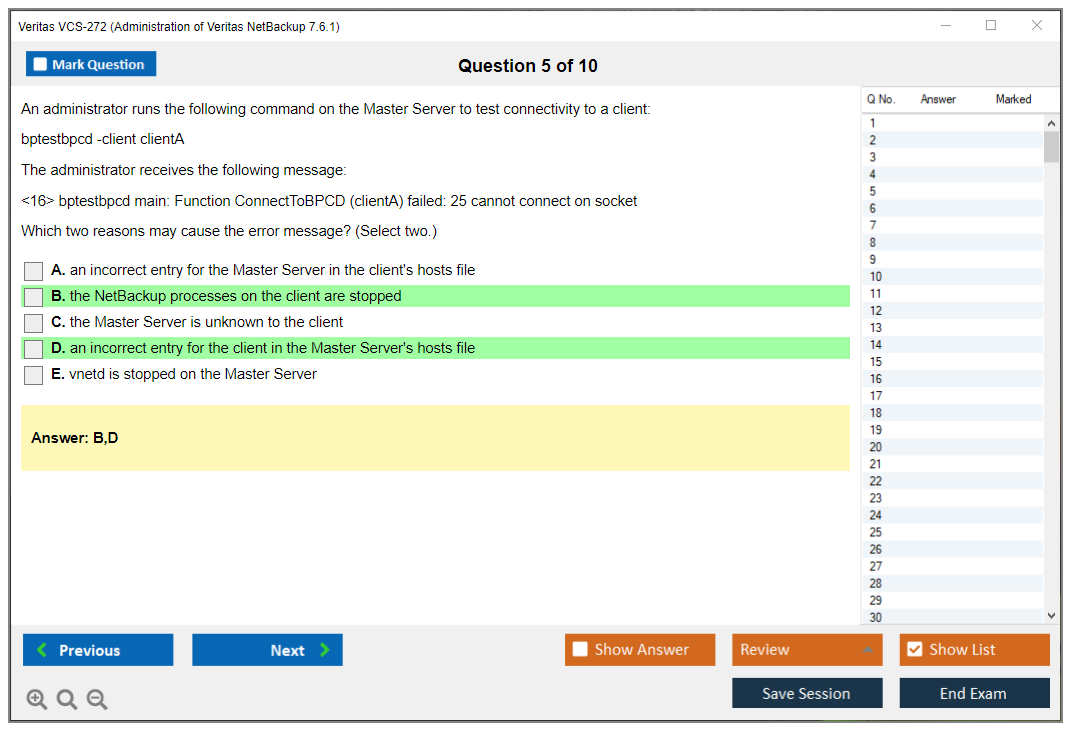The width and height of the screenshot is (1075, 735).
Task: Toggle the Mark Question checkbox
Action: click(x=91, y=64)
